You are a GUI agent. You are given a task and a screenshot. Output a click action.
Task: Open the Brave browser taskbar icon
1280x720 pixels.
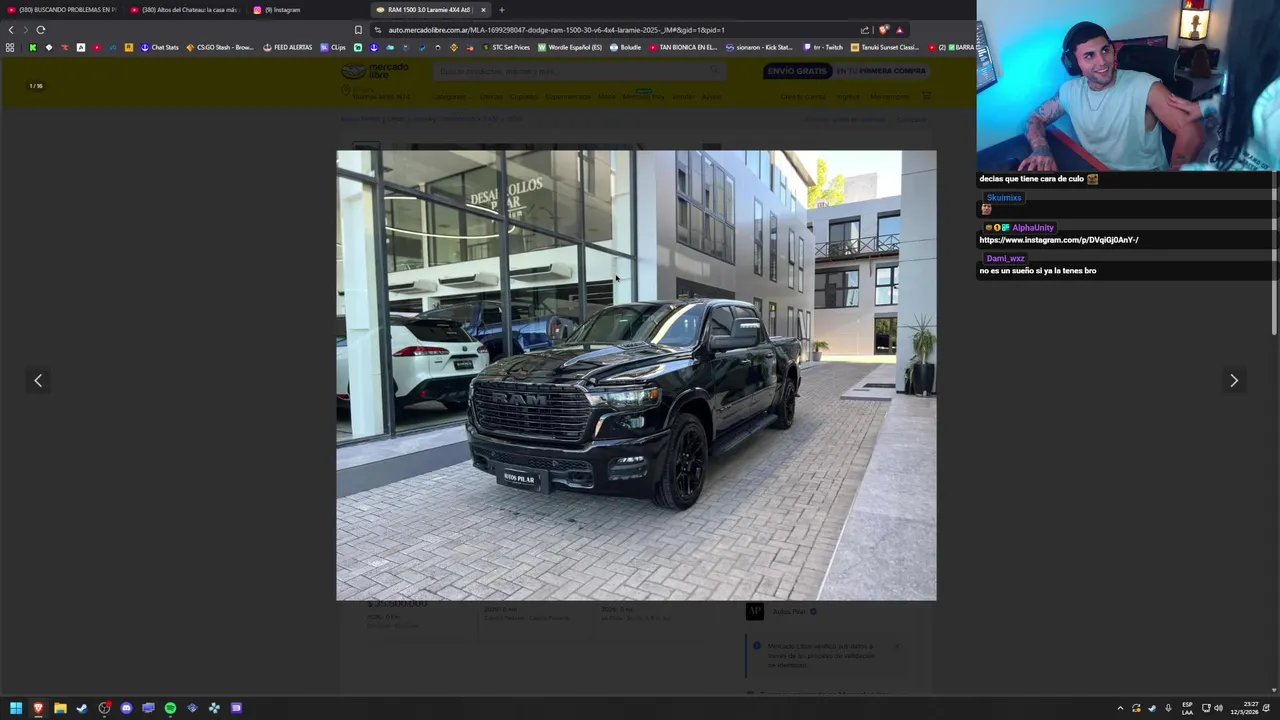pos(38,708)
